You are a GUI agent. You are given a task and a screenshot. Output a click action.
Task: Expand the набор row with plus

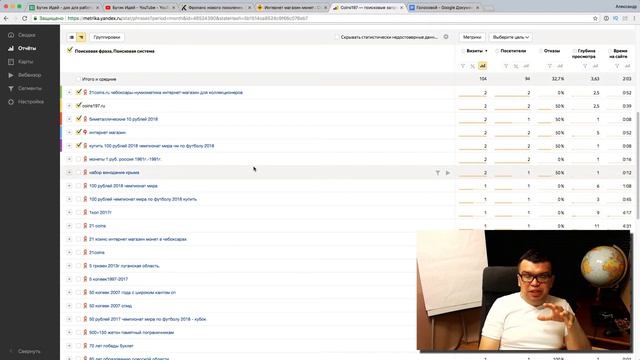(x=69, y=173)
